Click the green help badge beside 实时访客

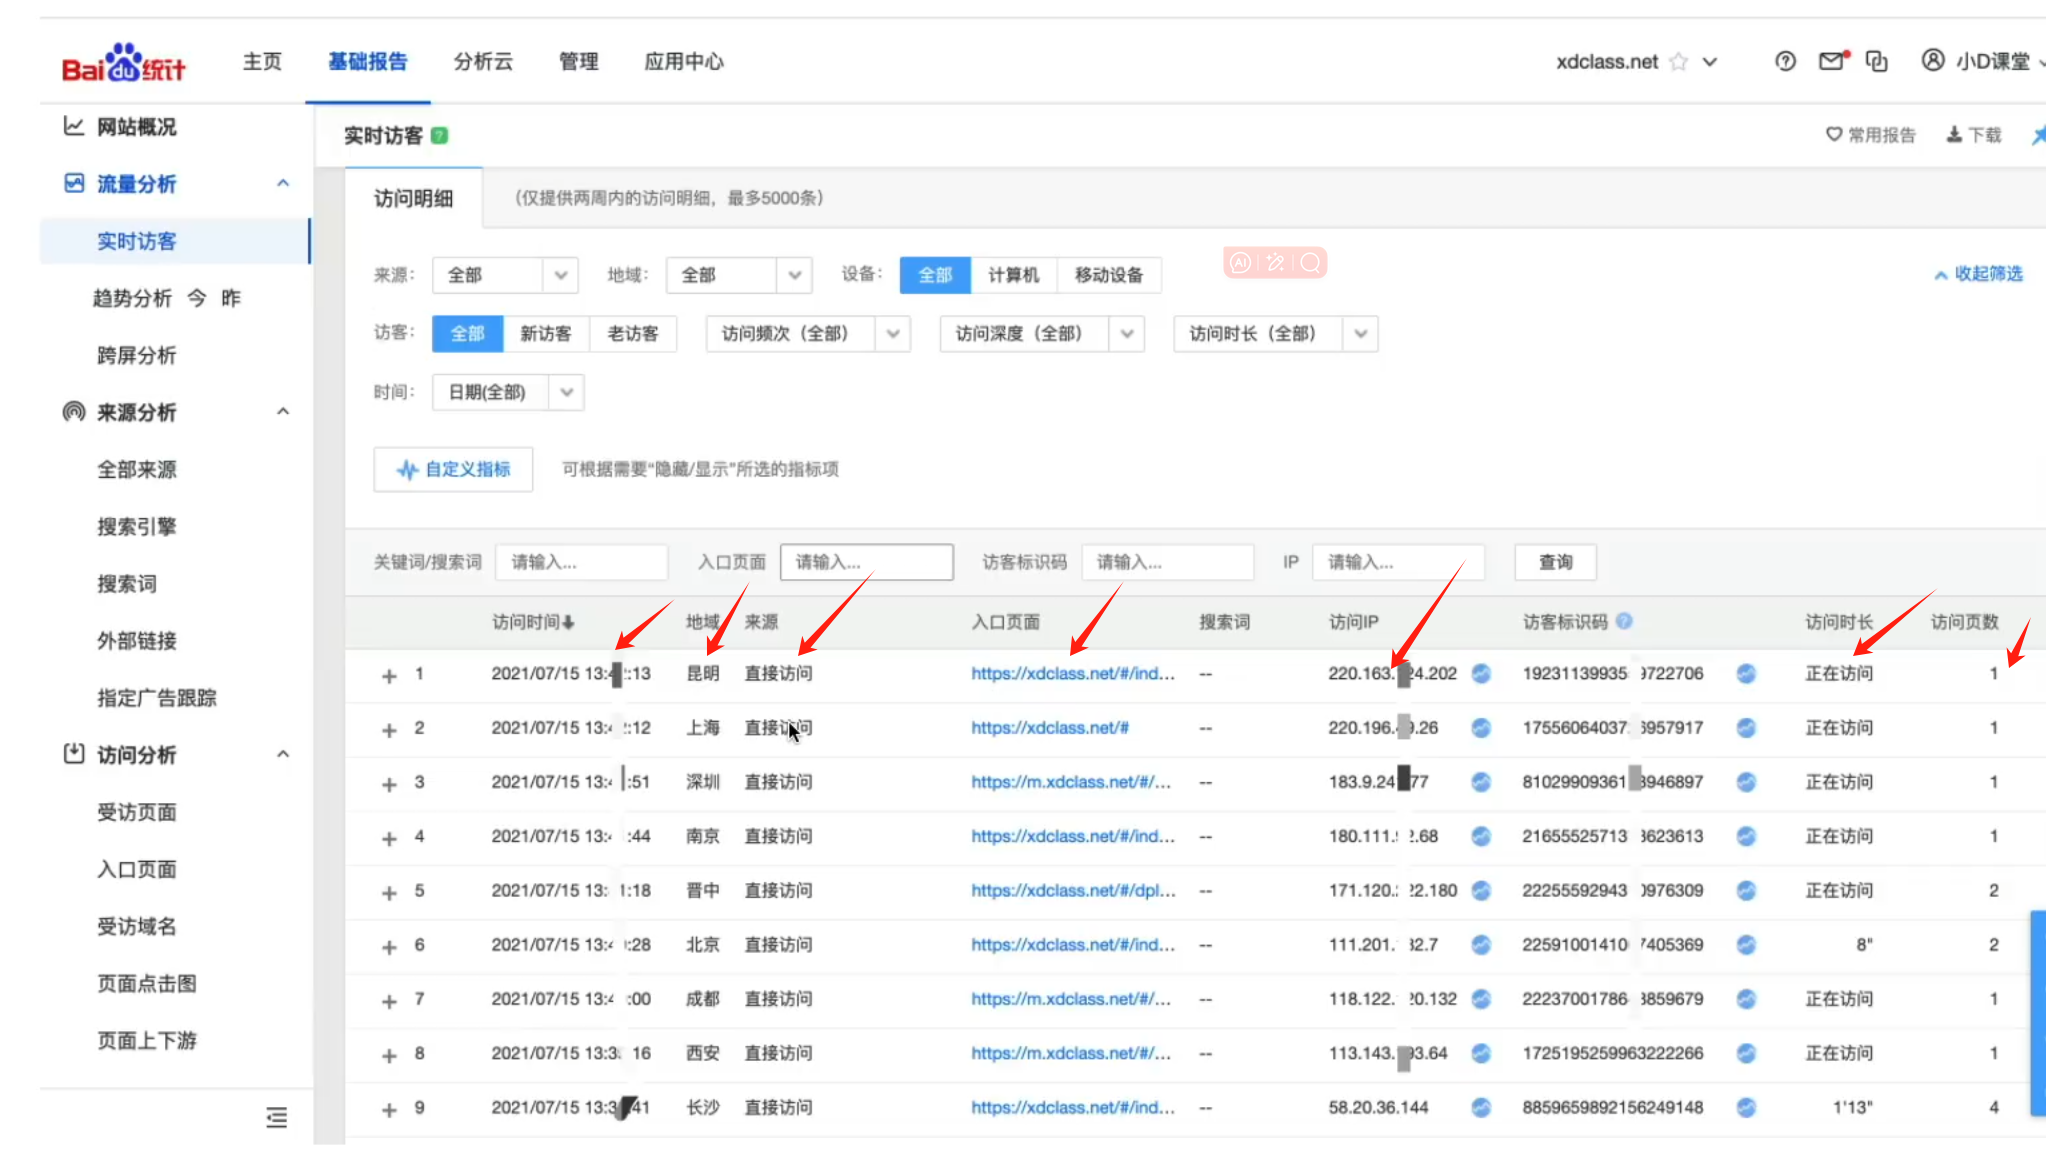(439, 135)
